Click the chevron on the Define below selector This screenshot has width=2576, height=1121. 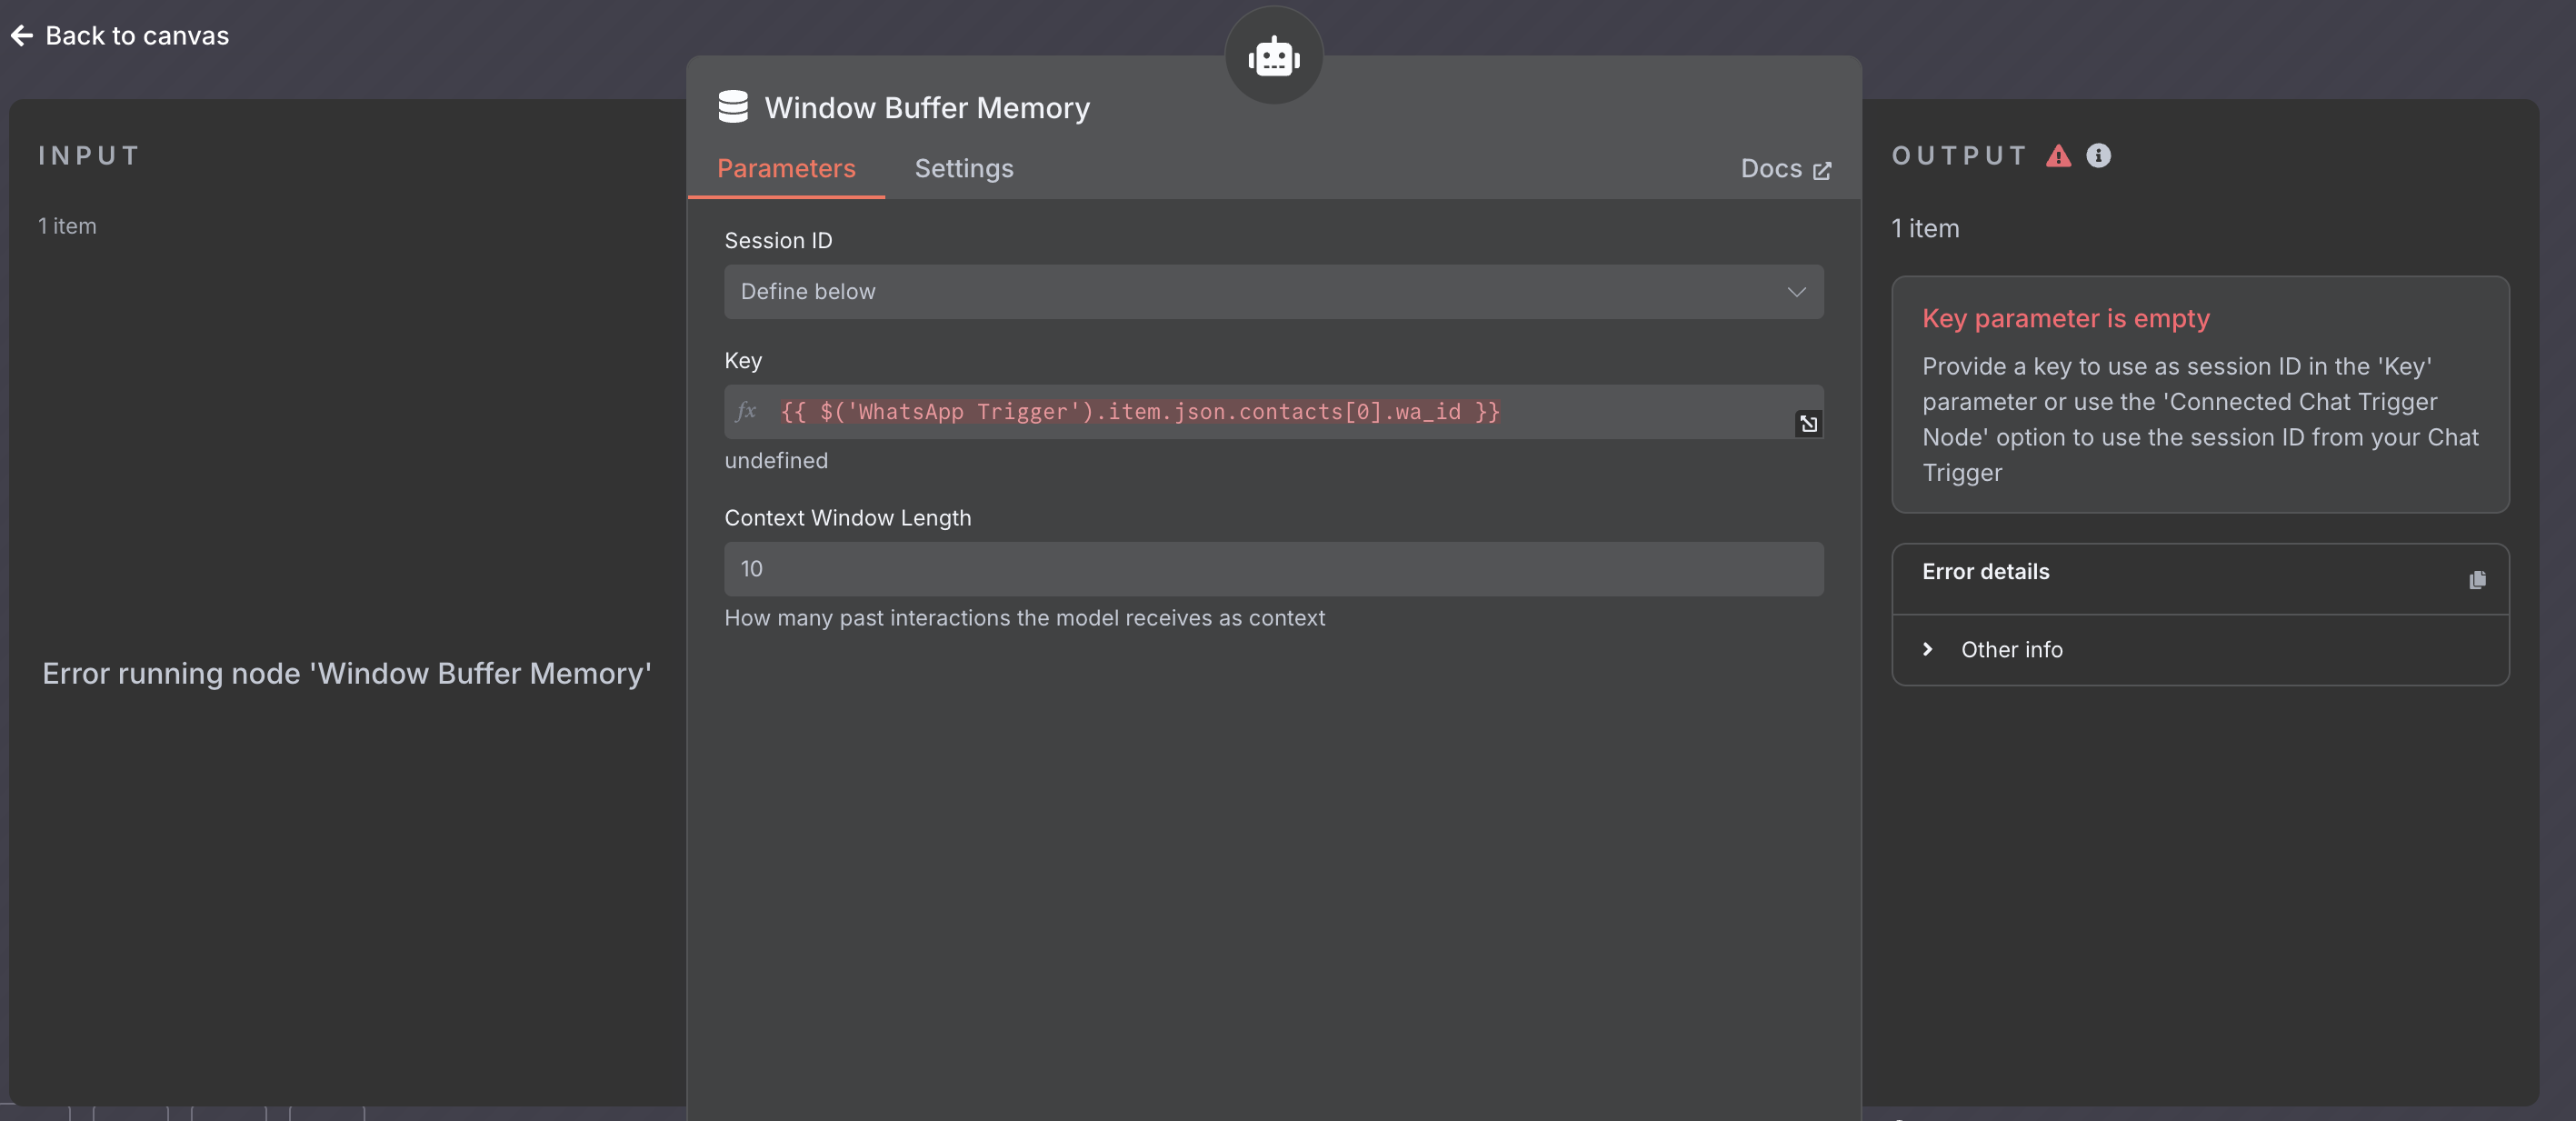(1796, 292)
